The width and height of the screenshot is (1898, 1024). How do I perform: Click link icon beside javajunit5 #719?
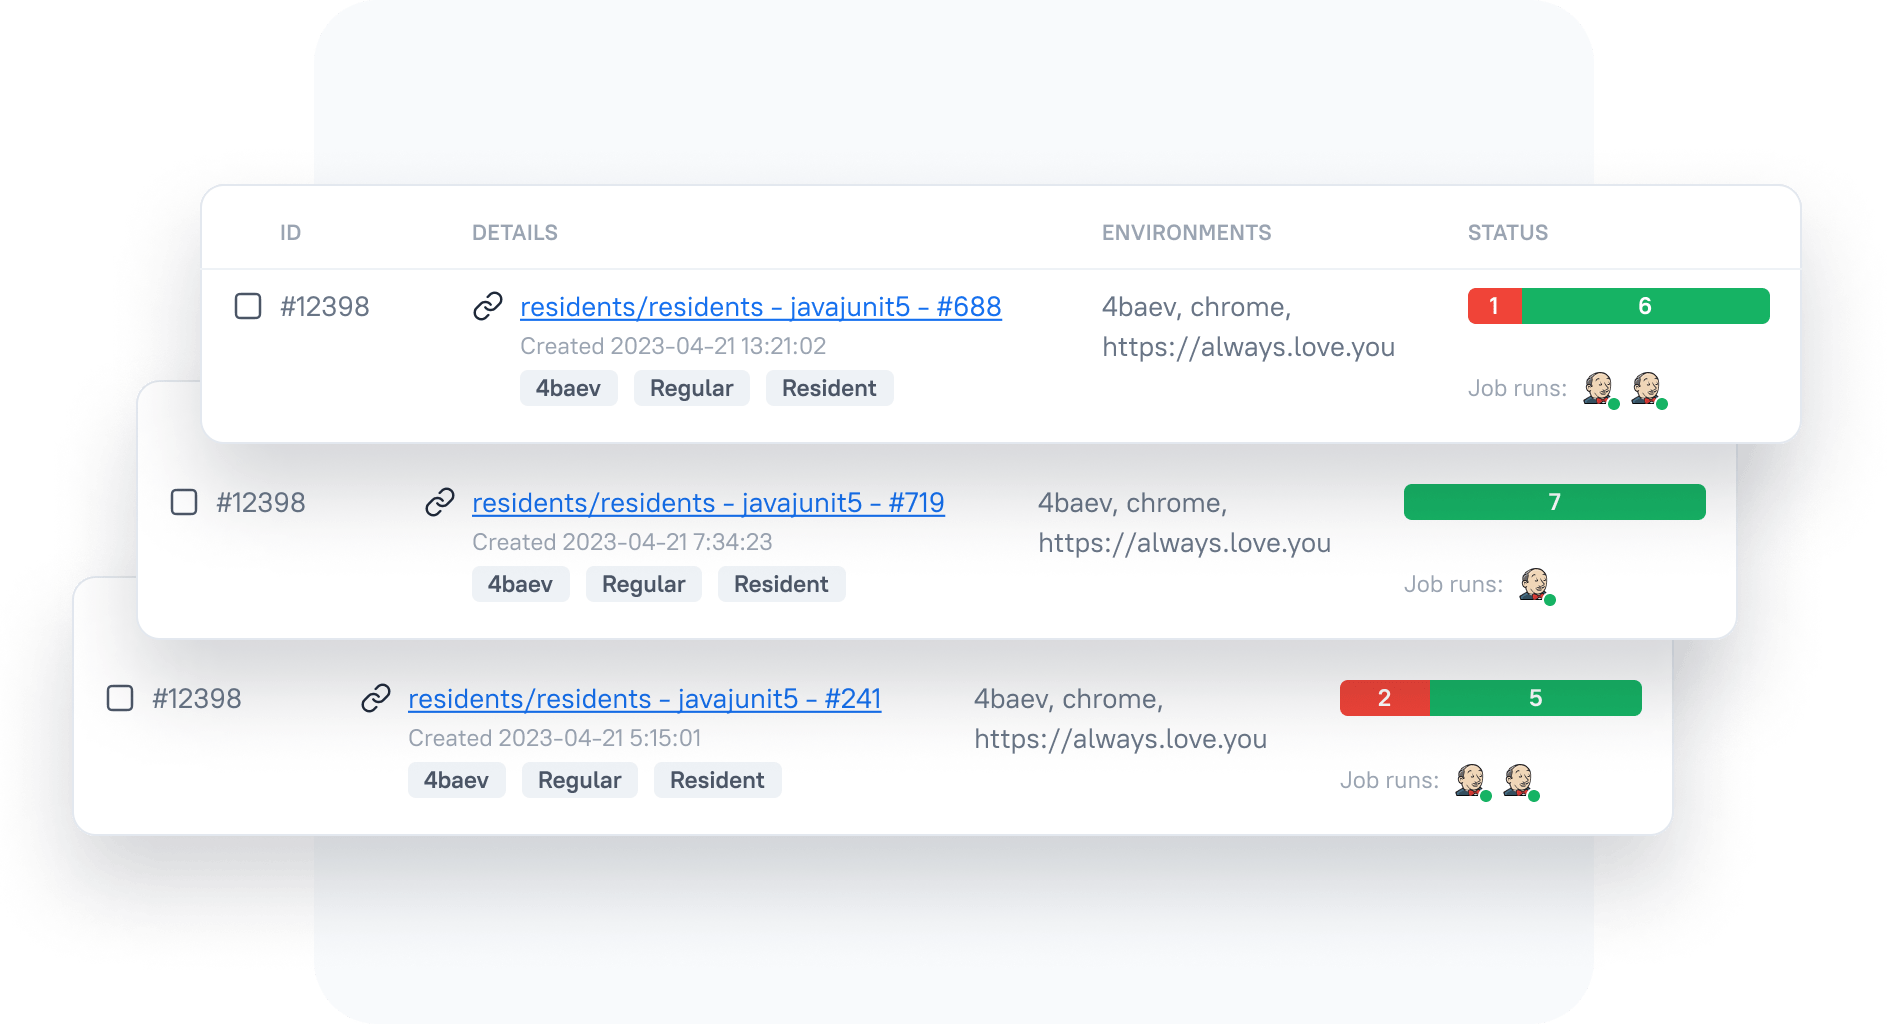[x=439, y=502]
